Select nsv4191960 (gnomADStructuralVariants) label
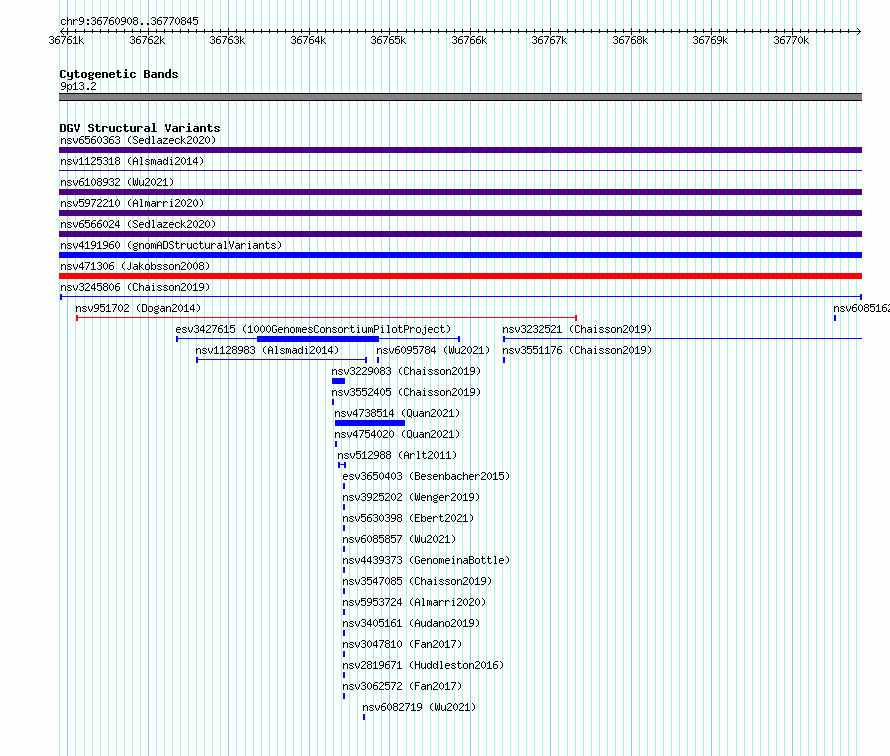This screenshot has height=756, width=890. coord(171,245)
